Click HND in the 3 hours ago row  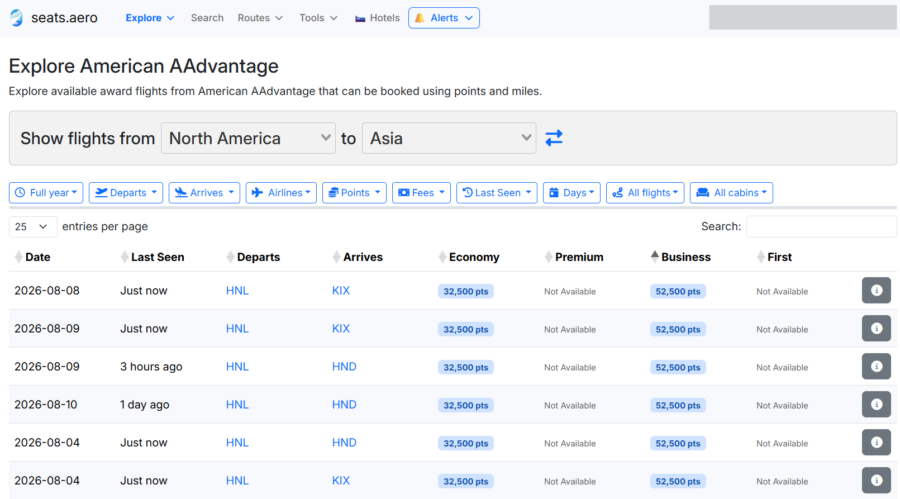coord(344,366)
